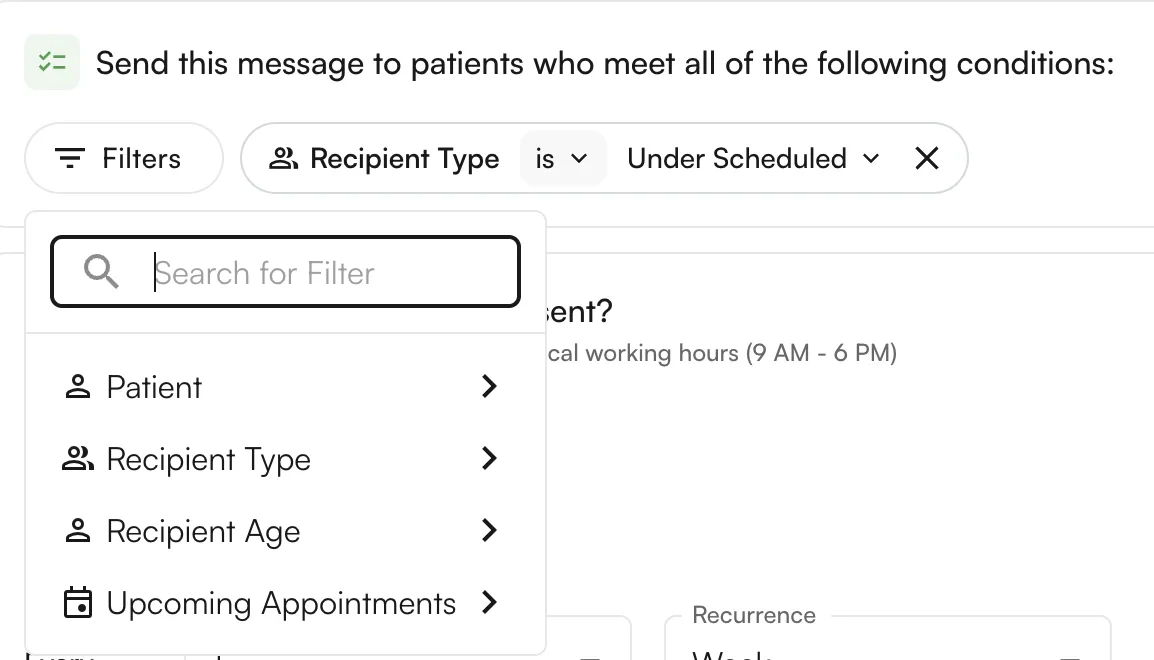The image size is (1154, 660).
Task: Click the people icon in the Recipient Type chip
Action: pos(283,158)
